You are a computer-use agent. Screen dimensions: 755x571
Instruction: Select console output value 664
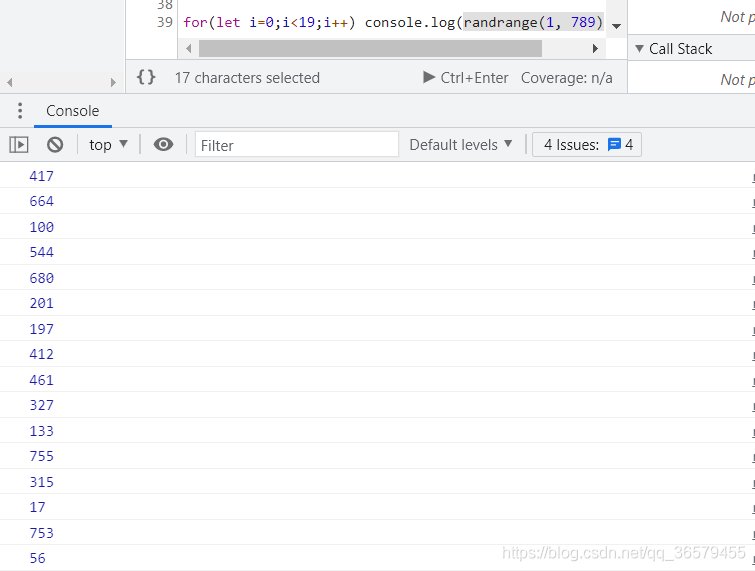[x=41, y=201]
